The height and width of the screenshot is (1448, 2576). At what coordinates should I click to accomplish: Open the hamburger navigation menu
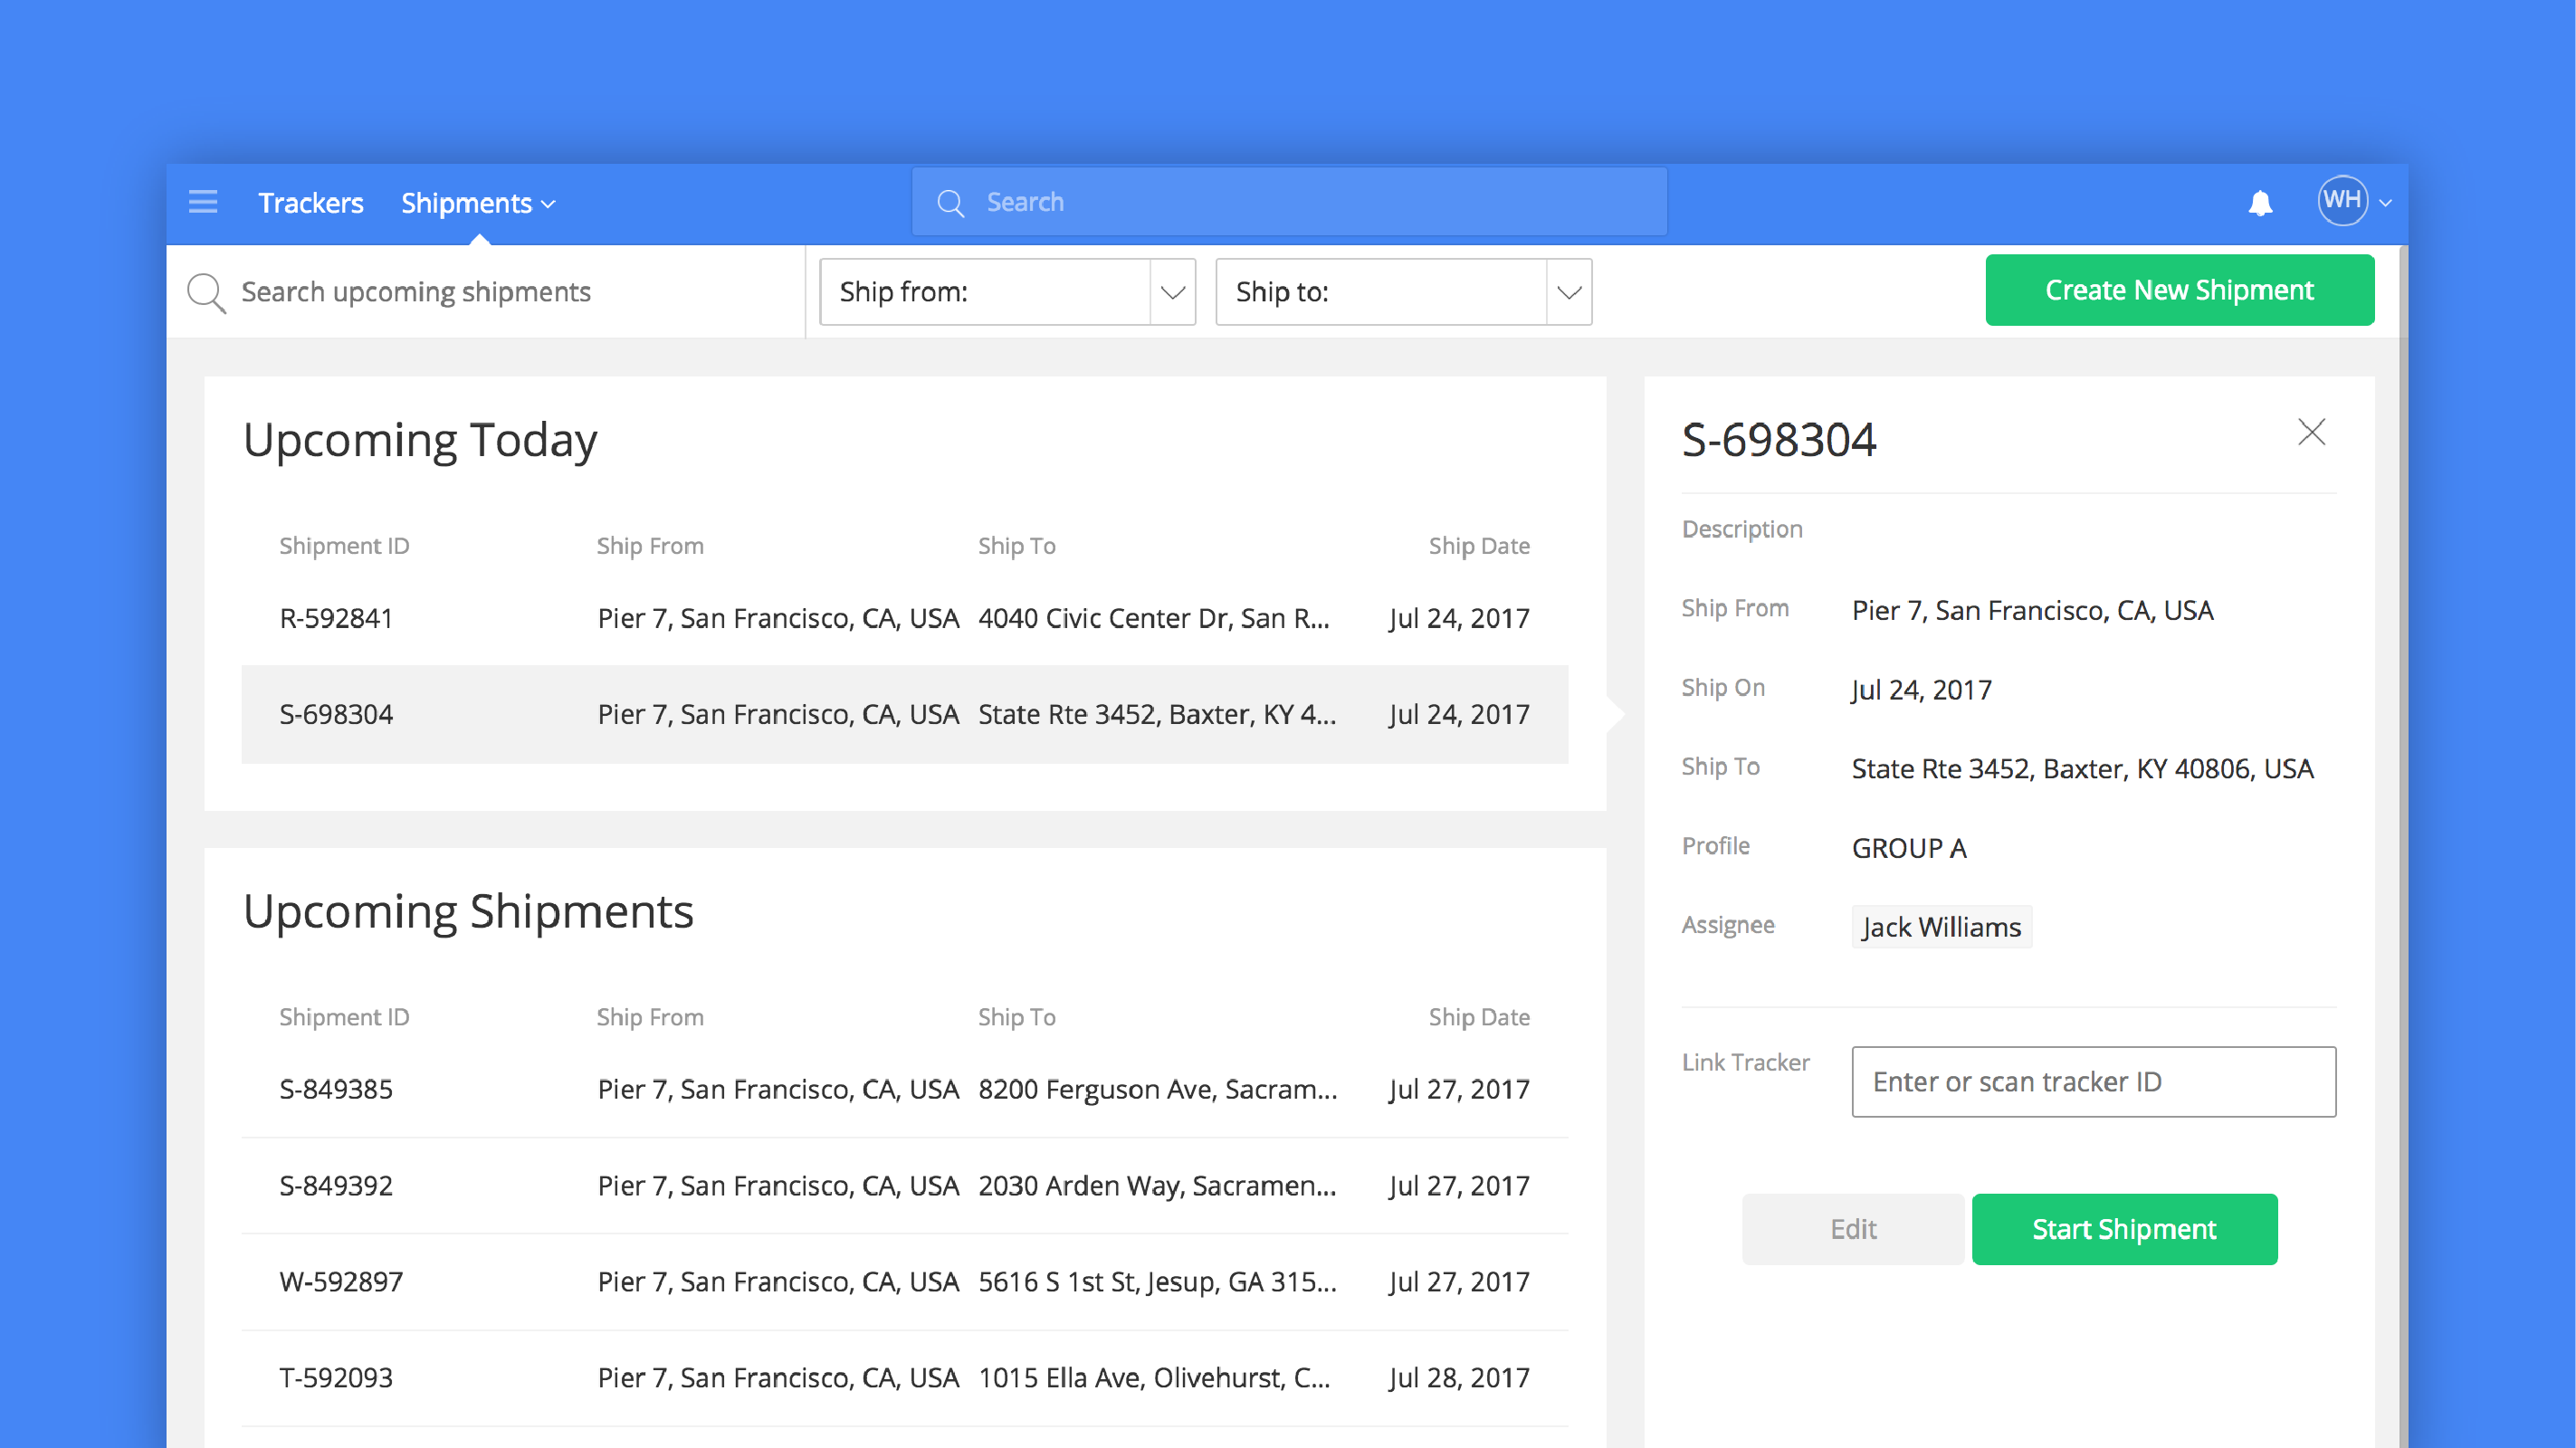(x=204, y=202)
